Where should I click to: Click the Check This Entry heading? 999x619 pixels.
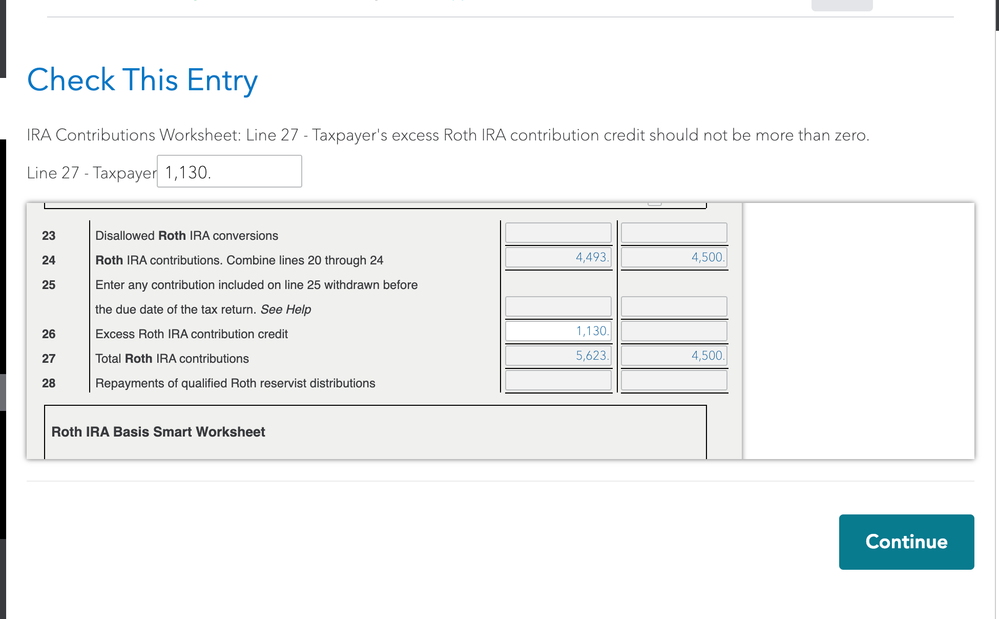pos(142,80)
